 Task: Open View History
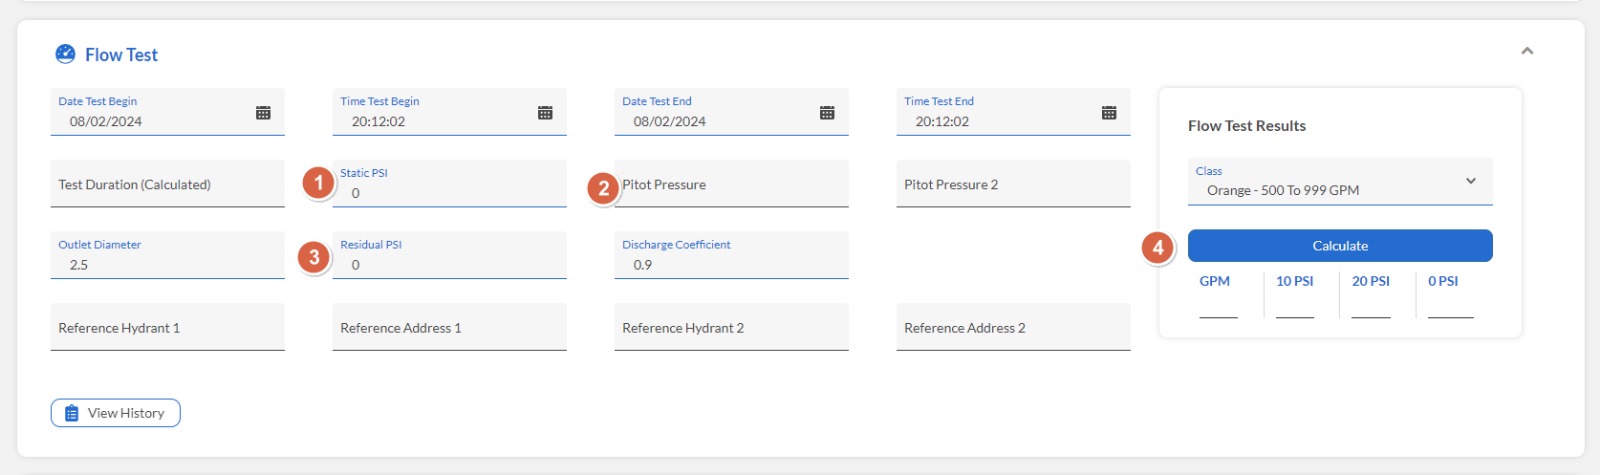pyautogui.click(x=116, y=413)
